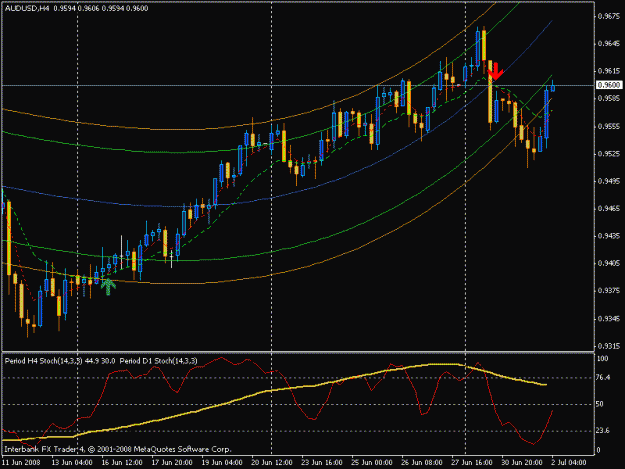Click the highlighted 0.9600 current price label
This screenshot has width=625, height=469.
click(x=609, y=85)
